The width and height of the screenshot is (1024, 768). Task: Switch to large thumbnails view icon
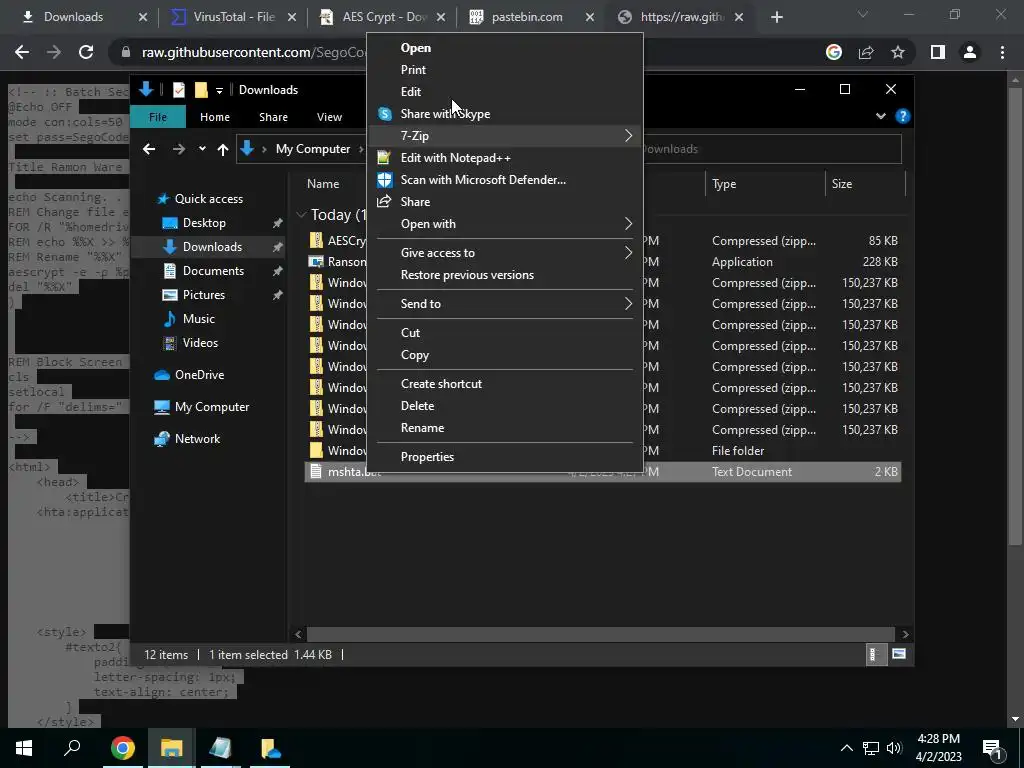(899, 654)
